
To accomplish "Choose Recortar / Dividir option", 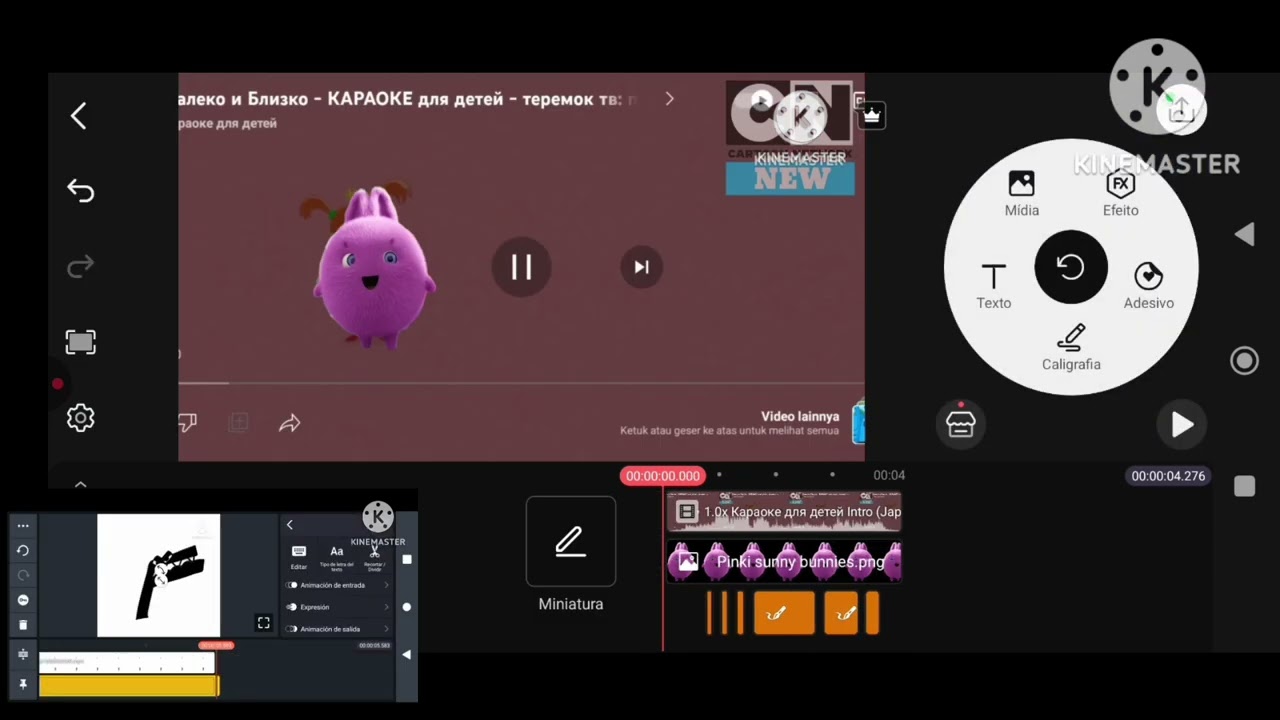I will (x=374, y=558).
